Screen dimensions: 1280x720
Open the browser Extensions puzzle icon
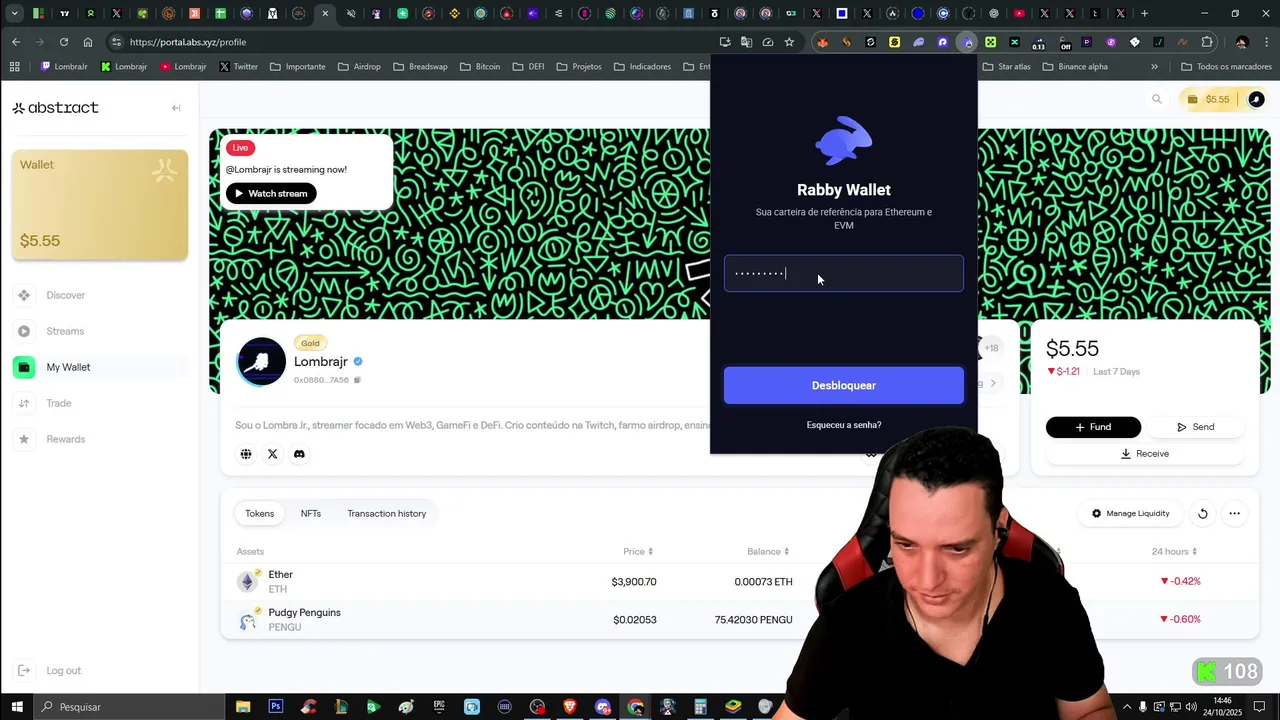(x=1207, y=42)
